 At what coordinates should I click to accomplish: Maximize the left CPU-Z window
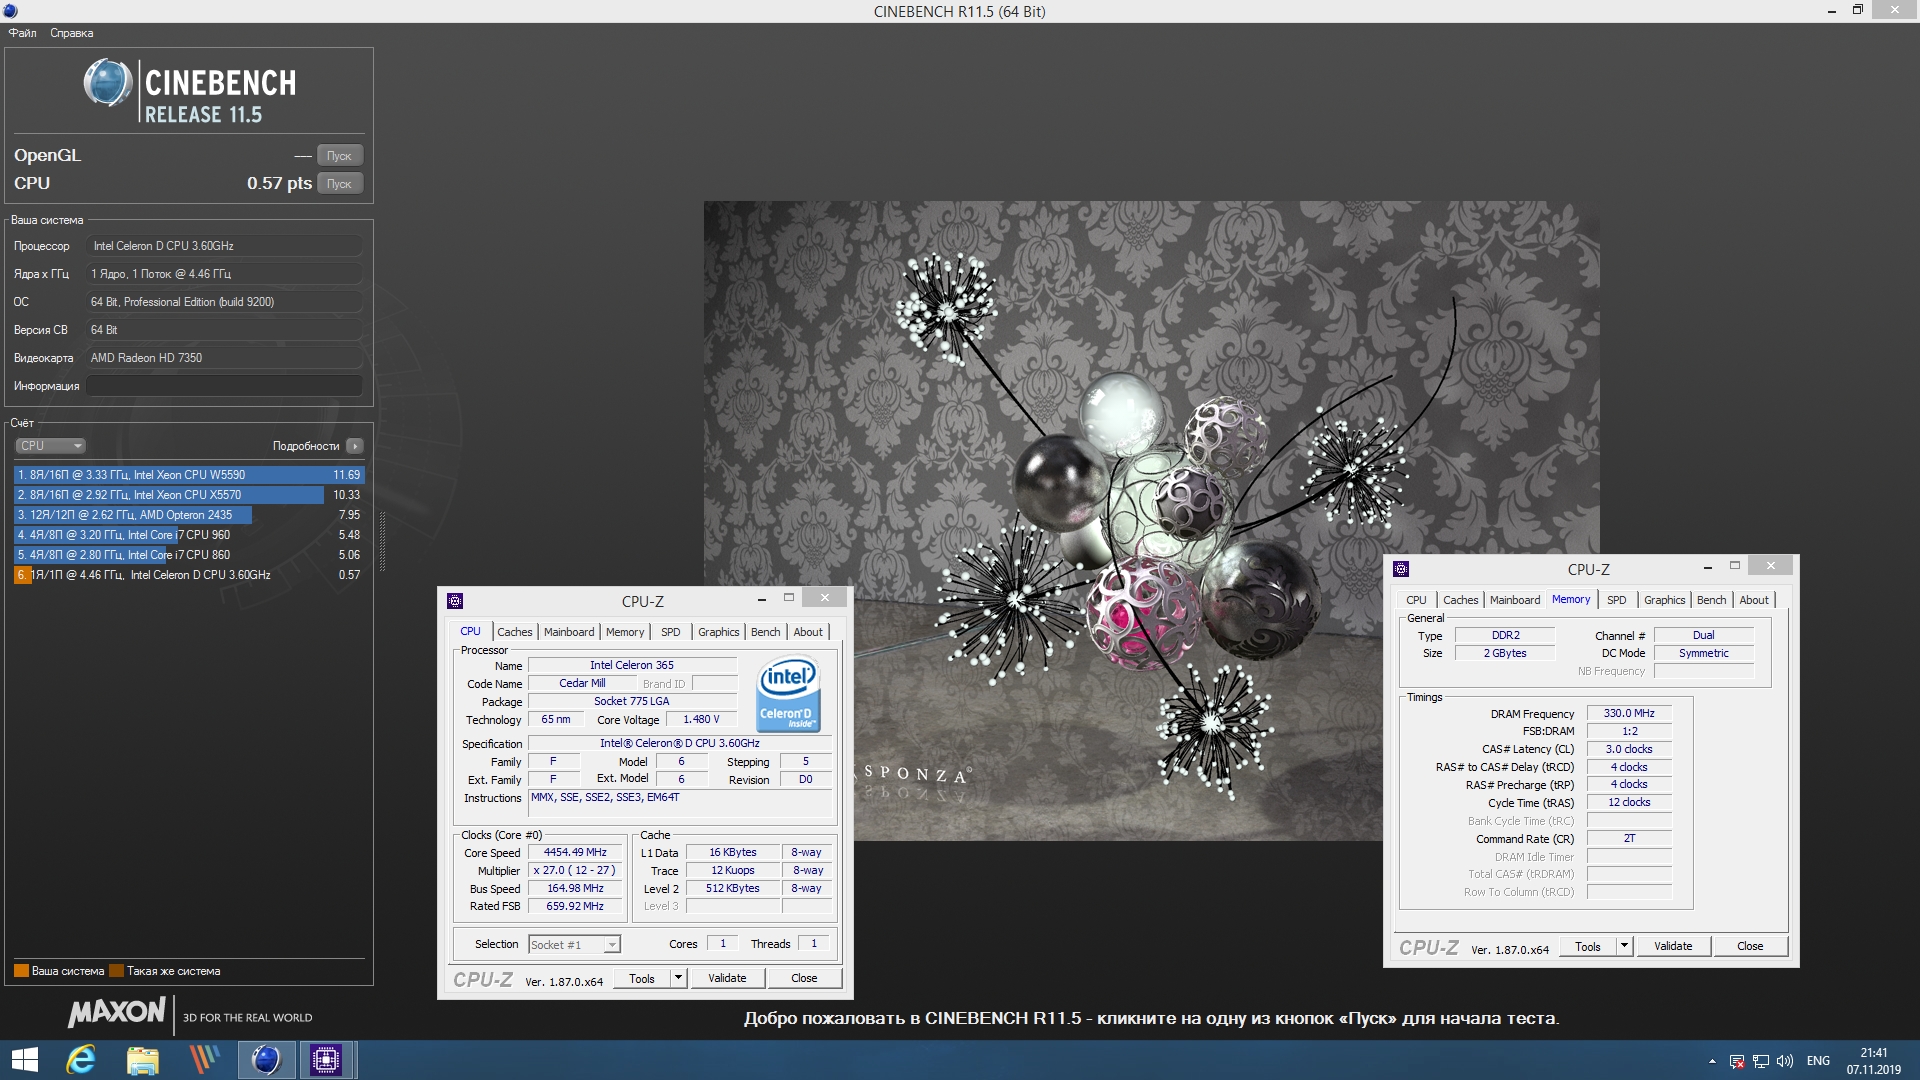pos(789,598)
